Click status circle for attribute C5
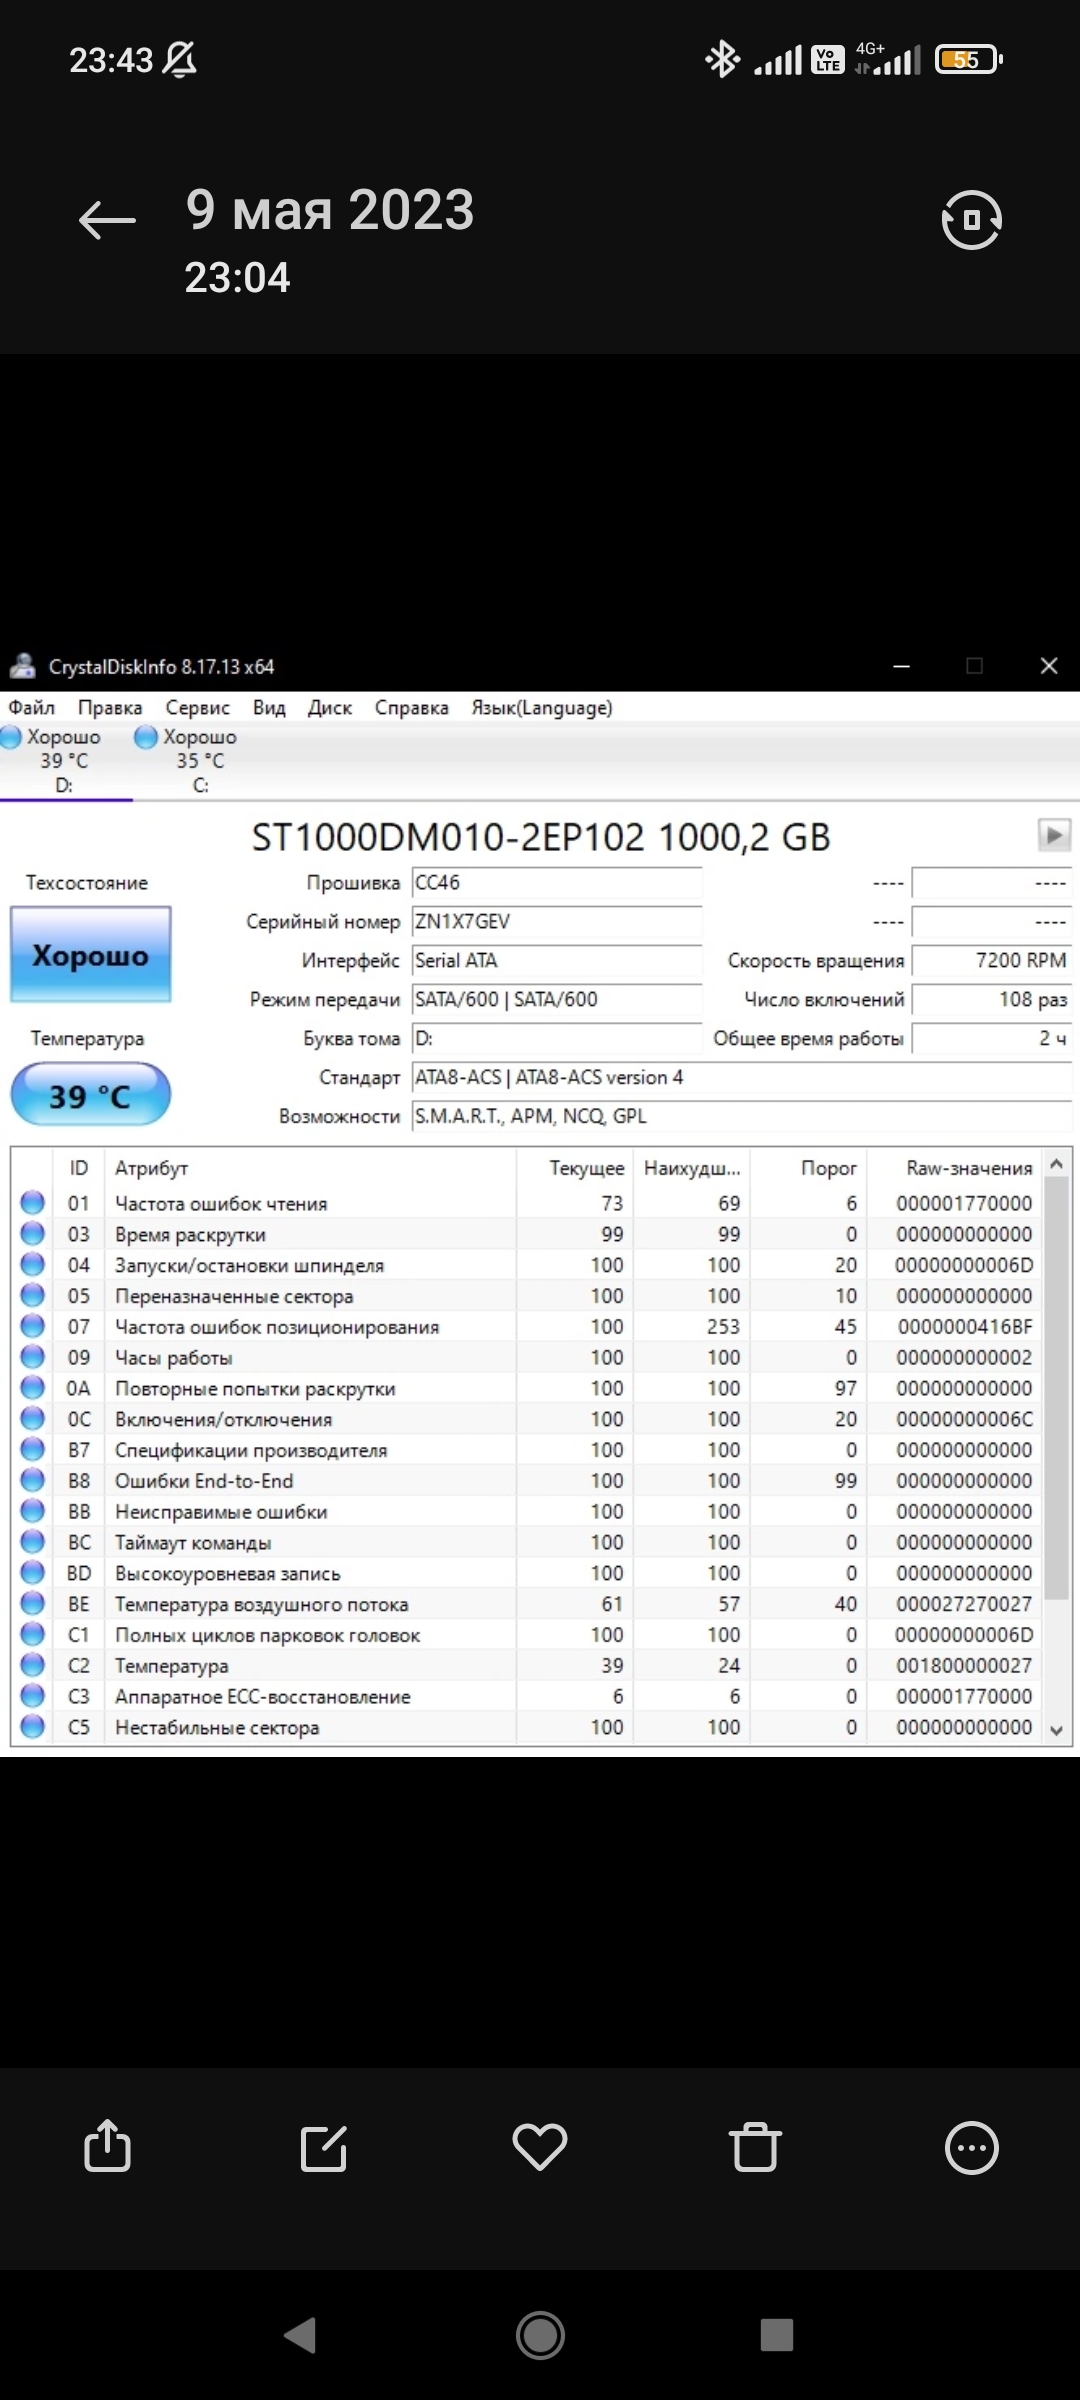The image size is (1080, 2400). 33,1727
